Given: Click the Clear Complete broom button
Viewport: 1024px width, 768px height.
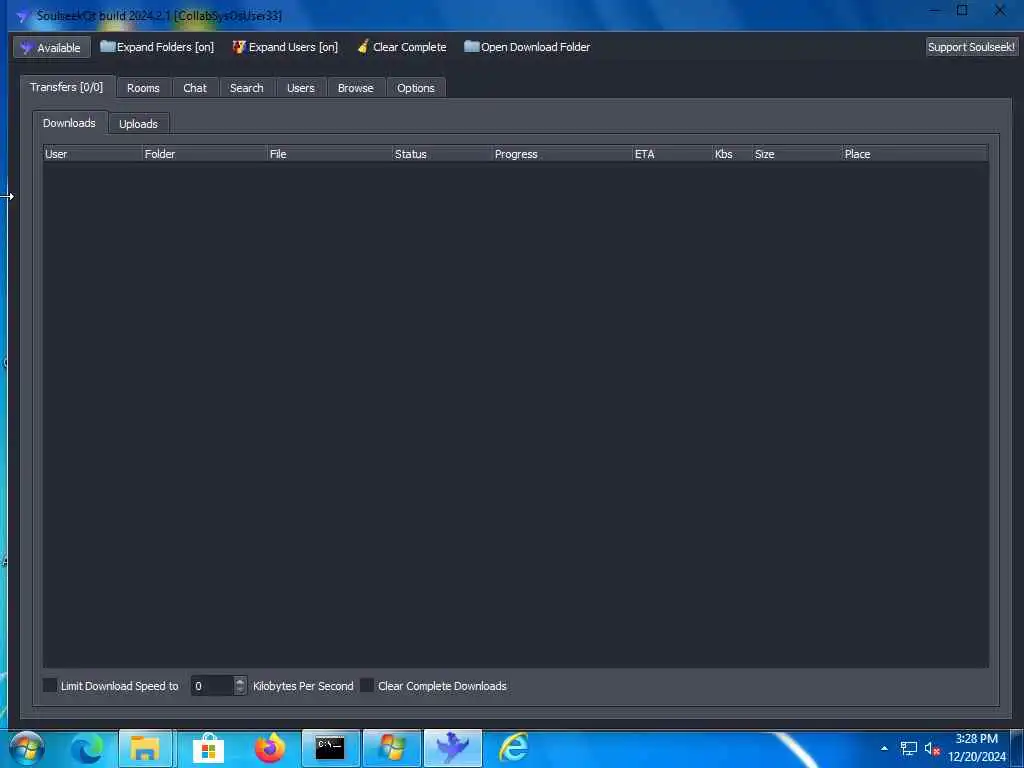Looking at the screenshot, I should tap(402, 47).
